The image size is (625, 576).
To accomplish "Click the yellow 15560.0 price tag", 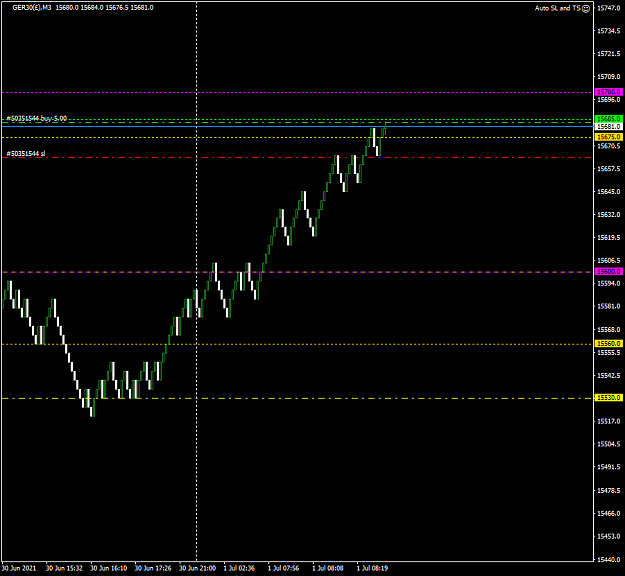I will [x=609, y=344].
